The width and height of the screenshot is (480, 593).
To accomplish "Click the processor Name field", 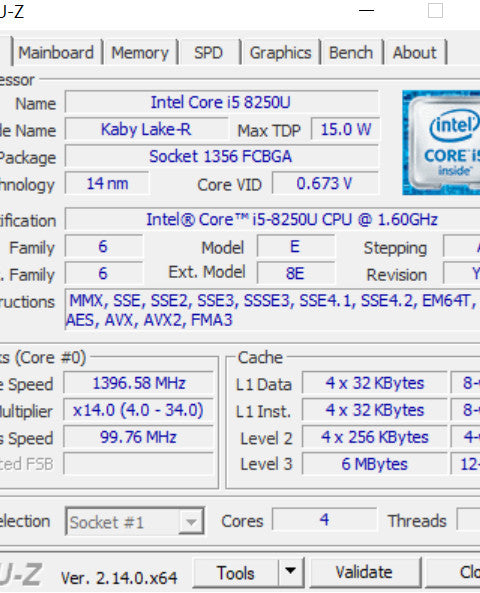I will click(221, 102).
